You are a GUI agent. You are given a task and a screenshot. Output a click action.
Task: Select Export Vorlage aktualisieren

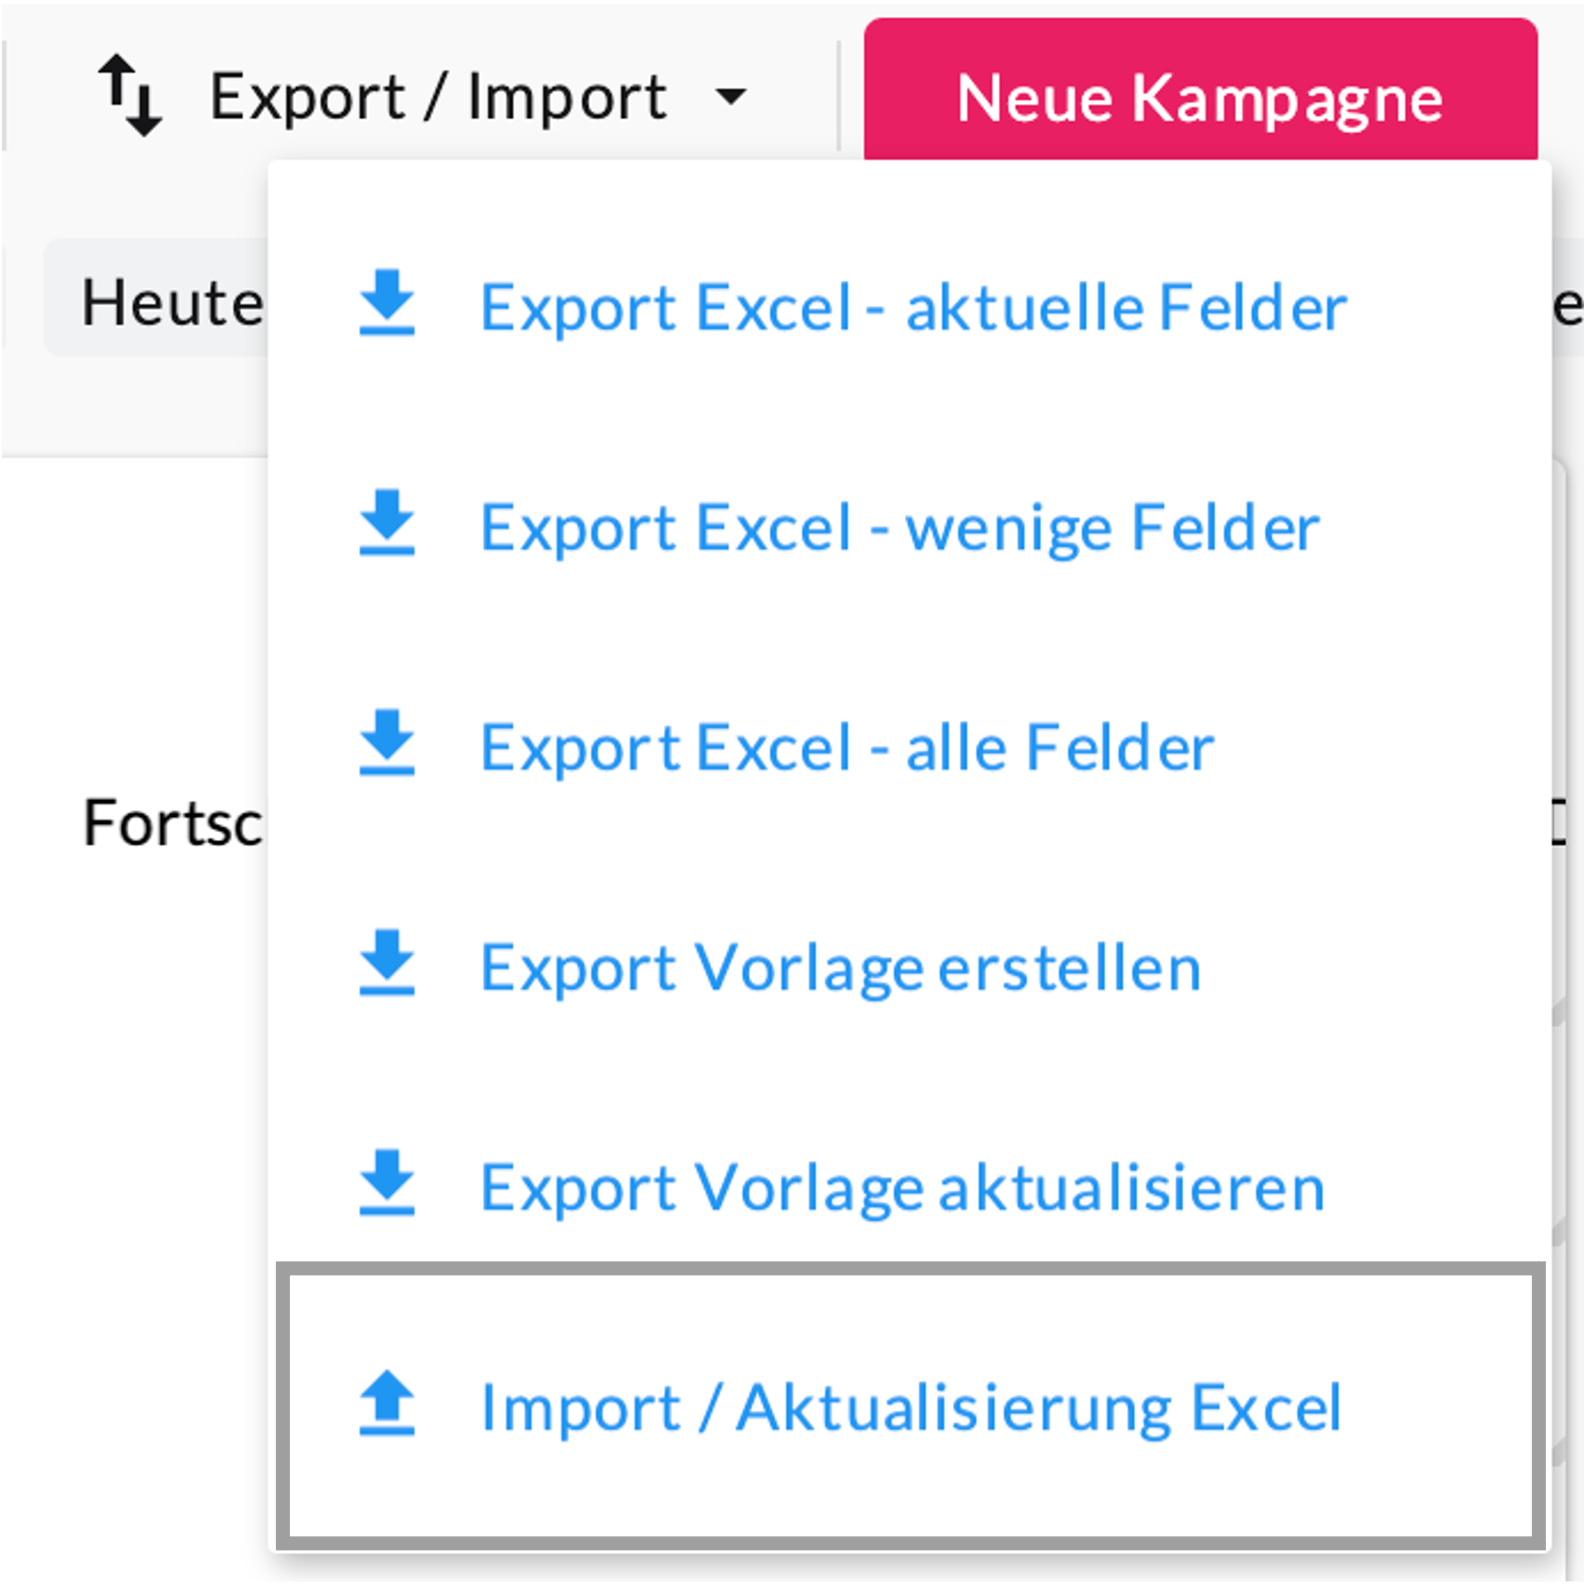point(902,1188)
